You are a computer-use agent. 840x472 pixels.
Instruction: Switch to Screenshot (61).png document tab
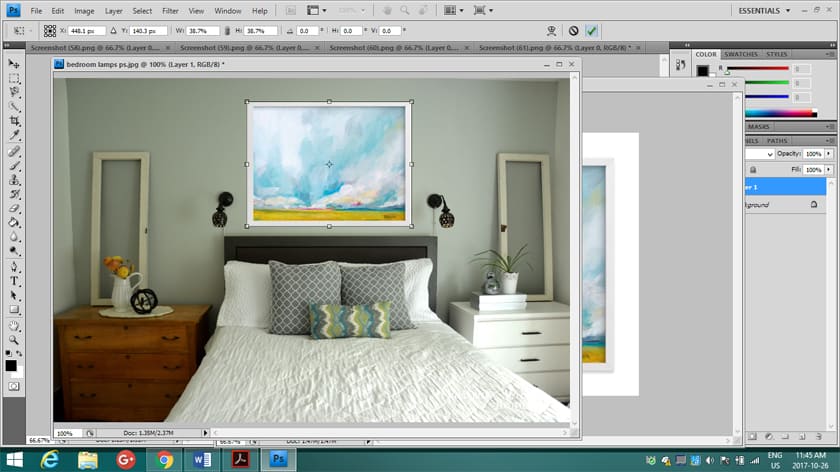point(559,48)
